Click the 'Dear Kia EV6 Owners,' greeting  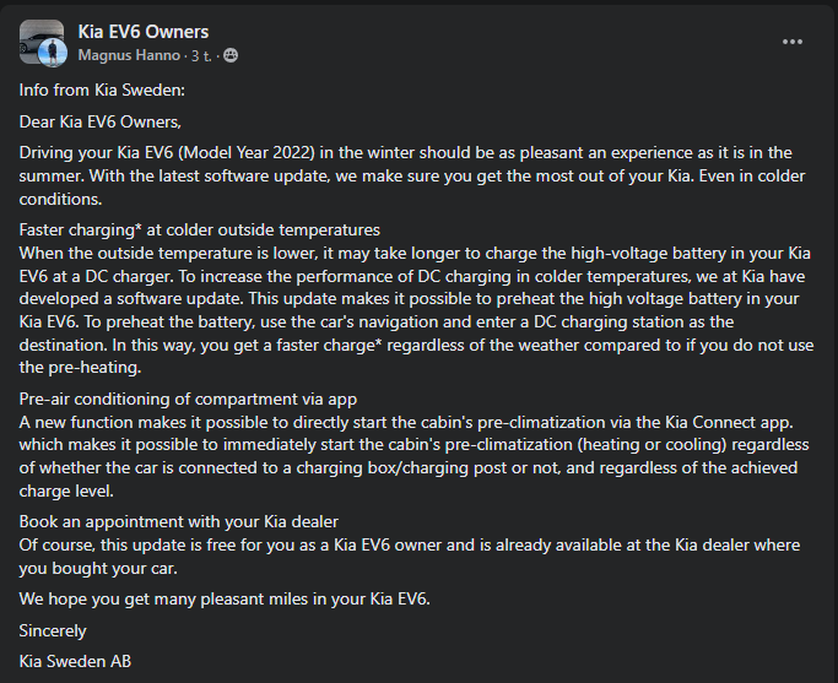(x=100, y=122)
